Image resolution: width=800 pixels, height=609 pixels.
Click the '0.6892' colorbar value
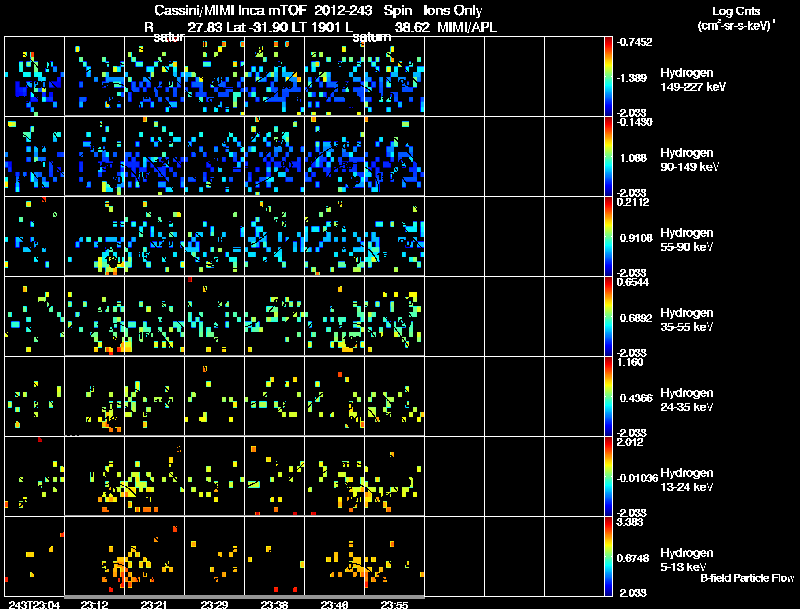(636, 318)
